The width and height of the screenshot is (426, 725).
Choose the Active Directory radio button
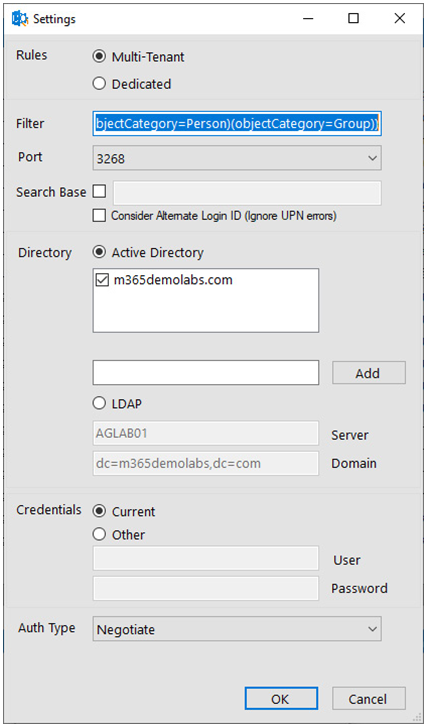coord(148,252)
